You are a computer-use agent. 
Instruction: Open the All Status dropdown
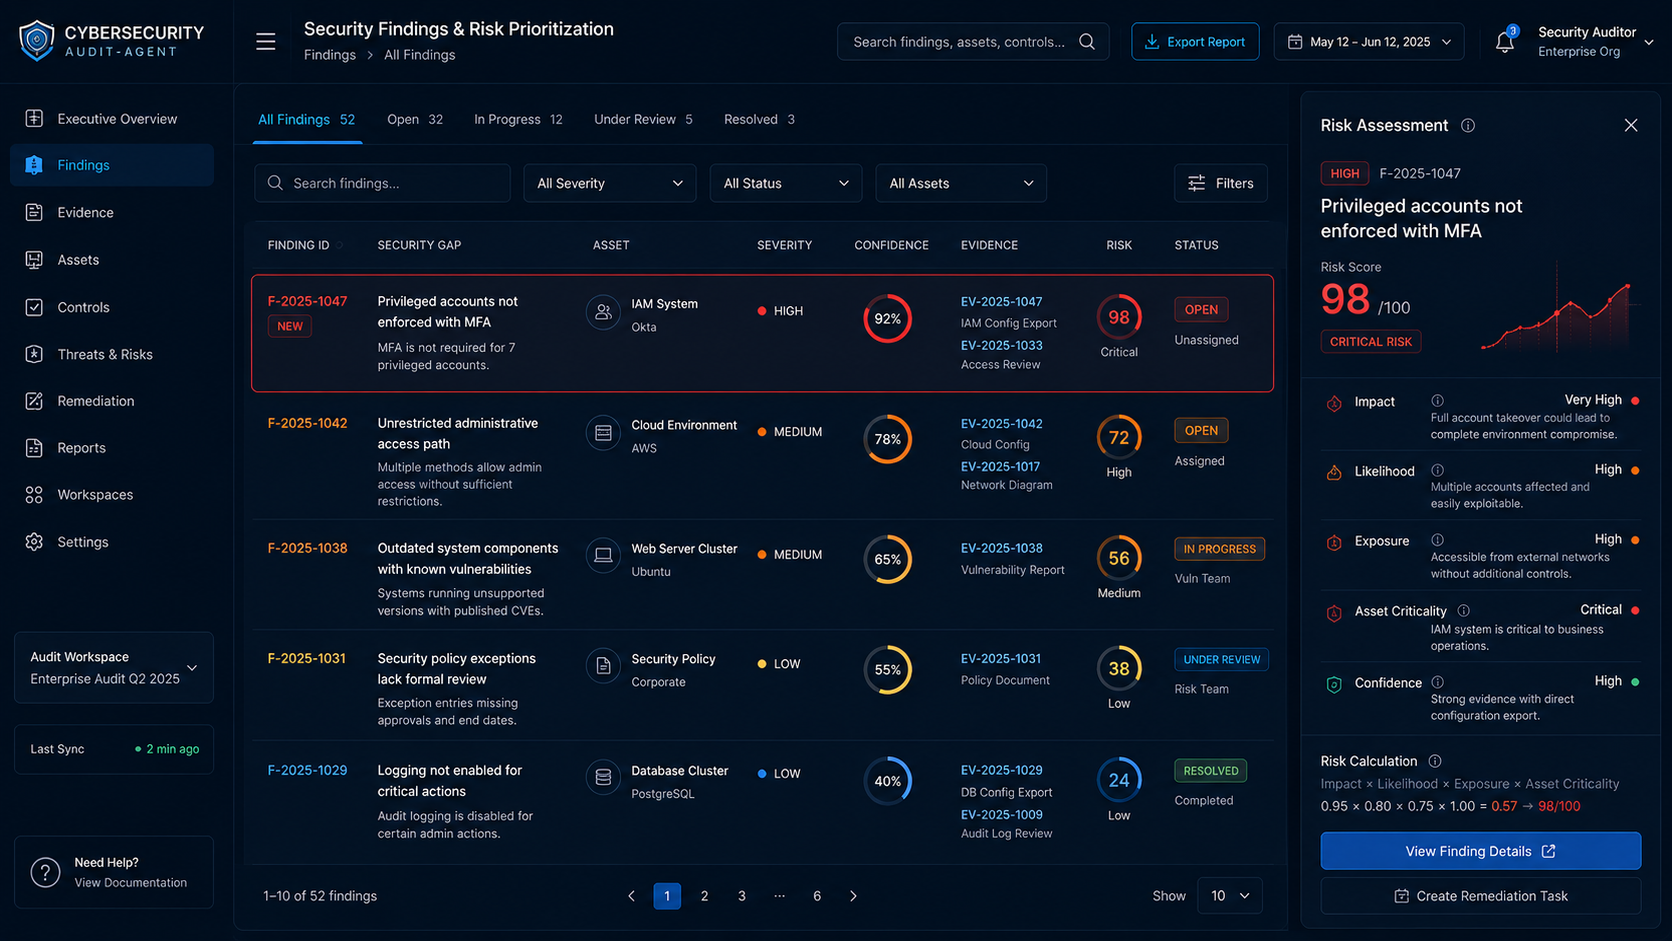point(786,183)
